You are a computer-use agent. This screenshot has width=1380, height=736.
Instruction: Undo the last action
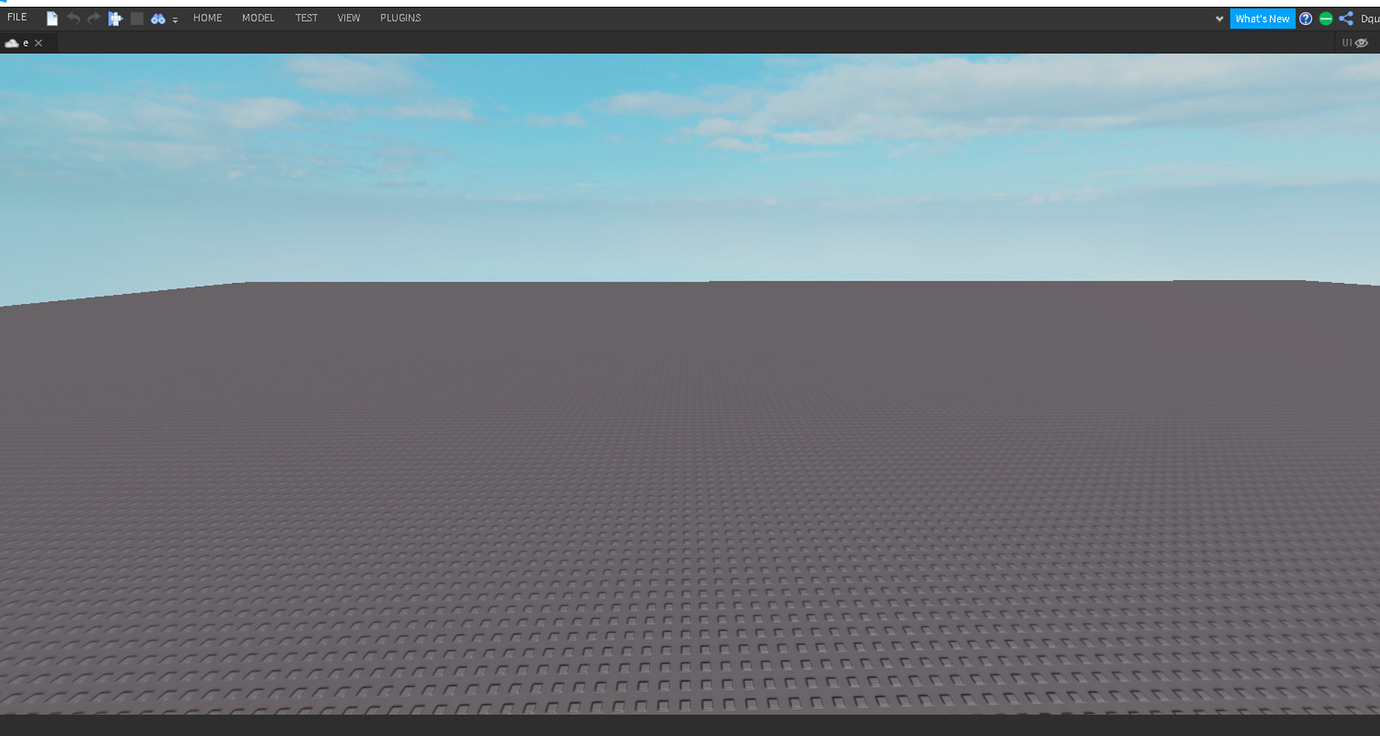pos(72,17)
